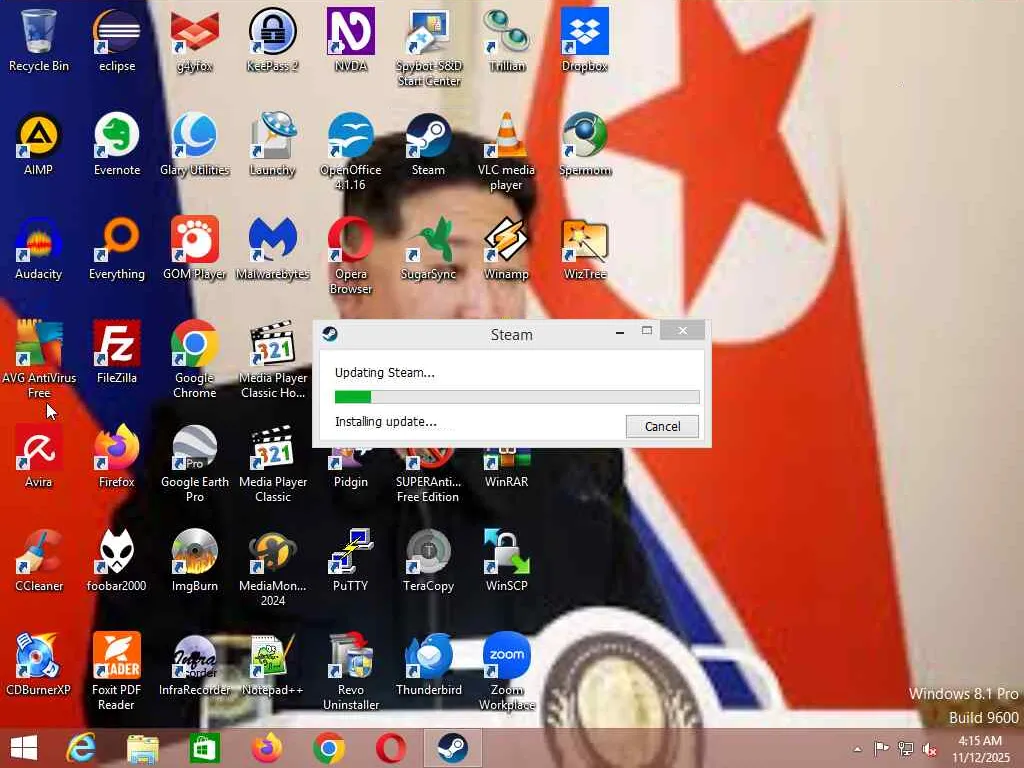The image size is (1024, 768).
Task: Select the WizTree desktop shortcut
Action: coord(584,249)
